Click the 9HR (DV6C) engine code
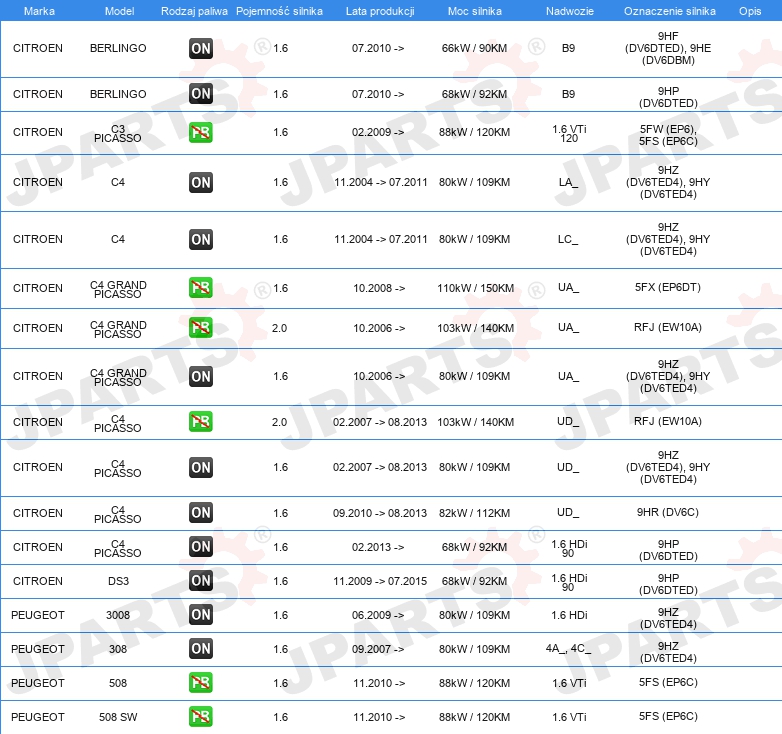This screenshot has height=734, width=782. [668, 512]
